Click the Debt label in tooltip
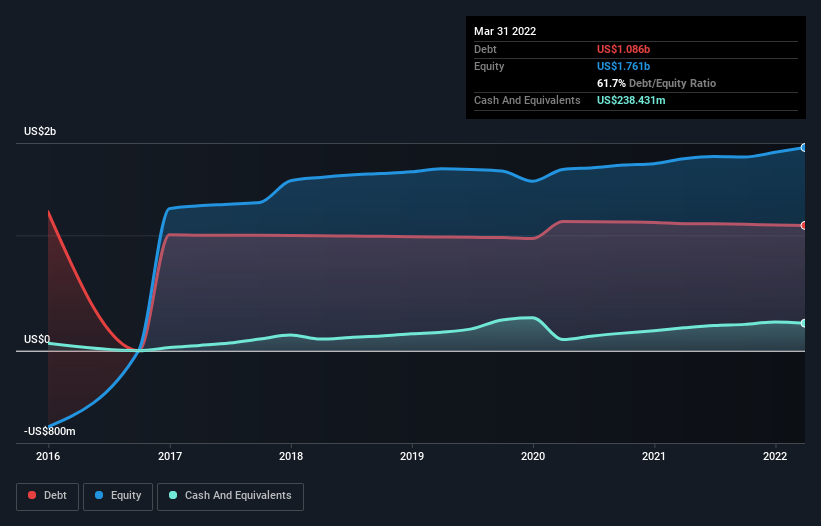The height and width of the screenshot is (526, 821). [x=485, y=49]
